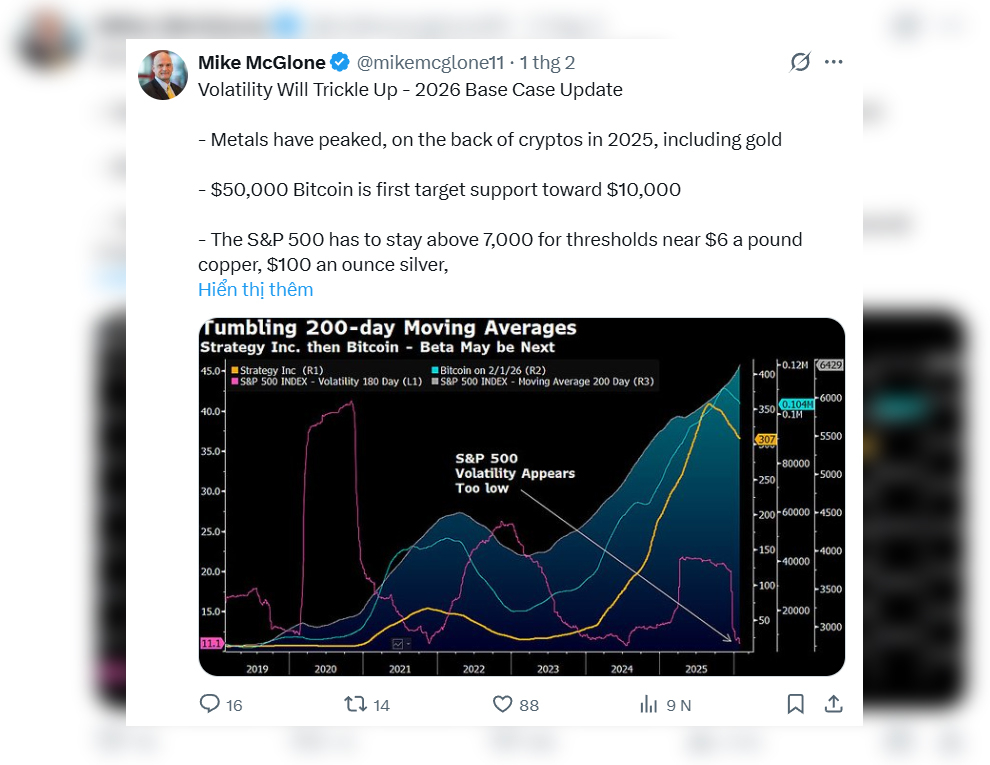Reply to Mike McGlone's post

click(x=209, y=704)
